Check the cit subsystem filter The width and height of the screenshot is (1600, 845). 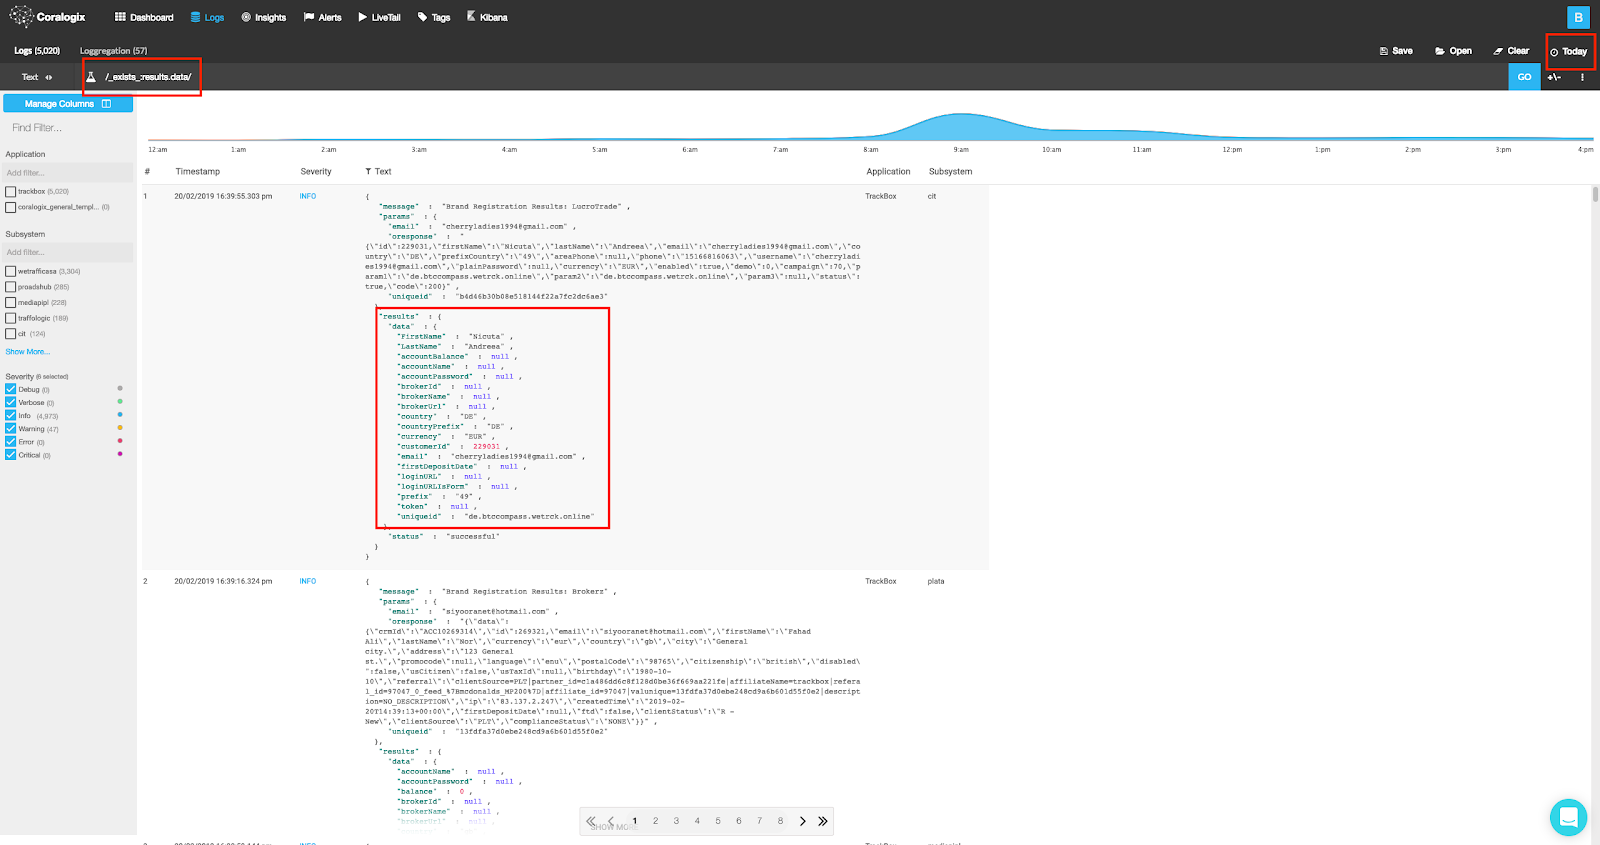[11, 334]
